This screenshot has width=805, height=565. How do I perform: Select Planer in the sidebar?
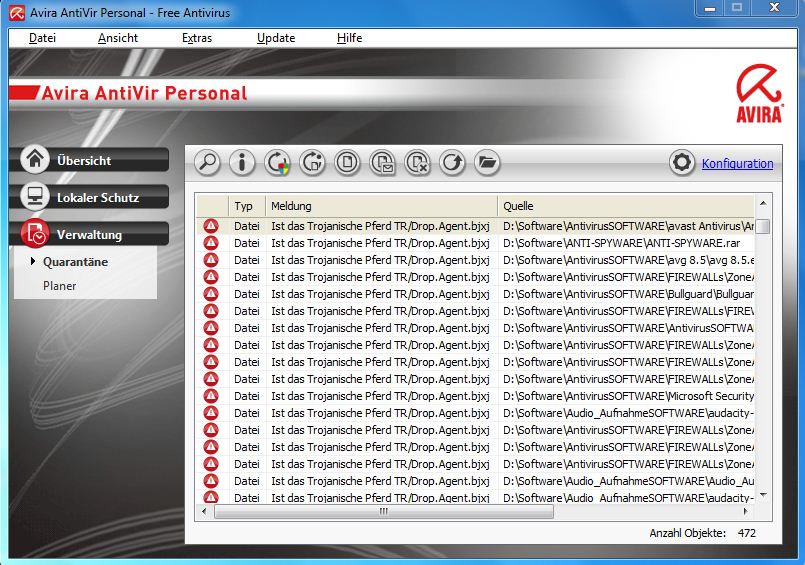(x=60, y=286)
